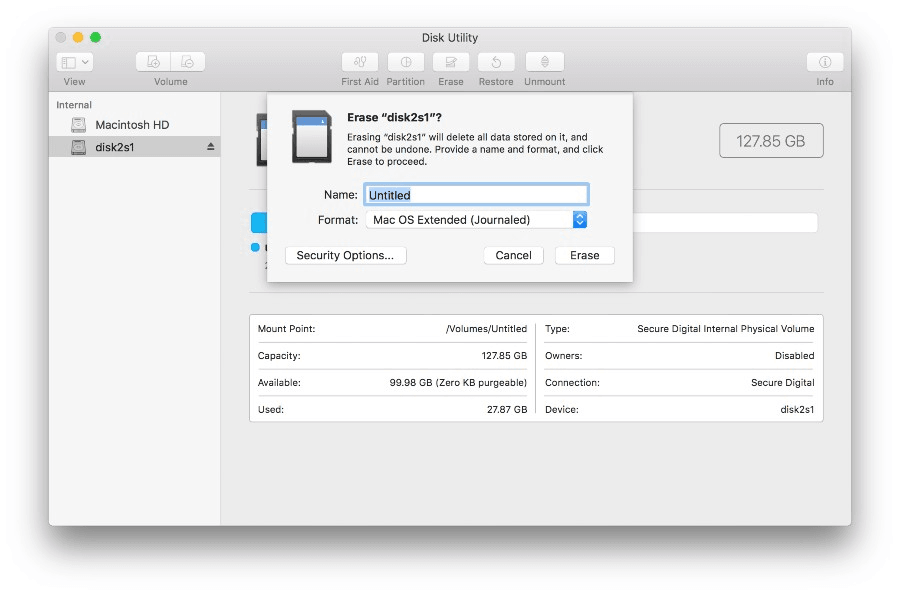
Task: Add a volume with plus icon
Action: 153,62
